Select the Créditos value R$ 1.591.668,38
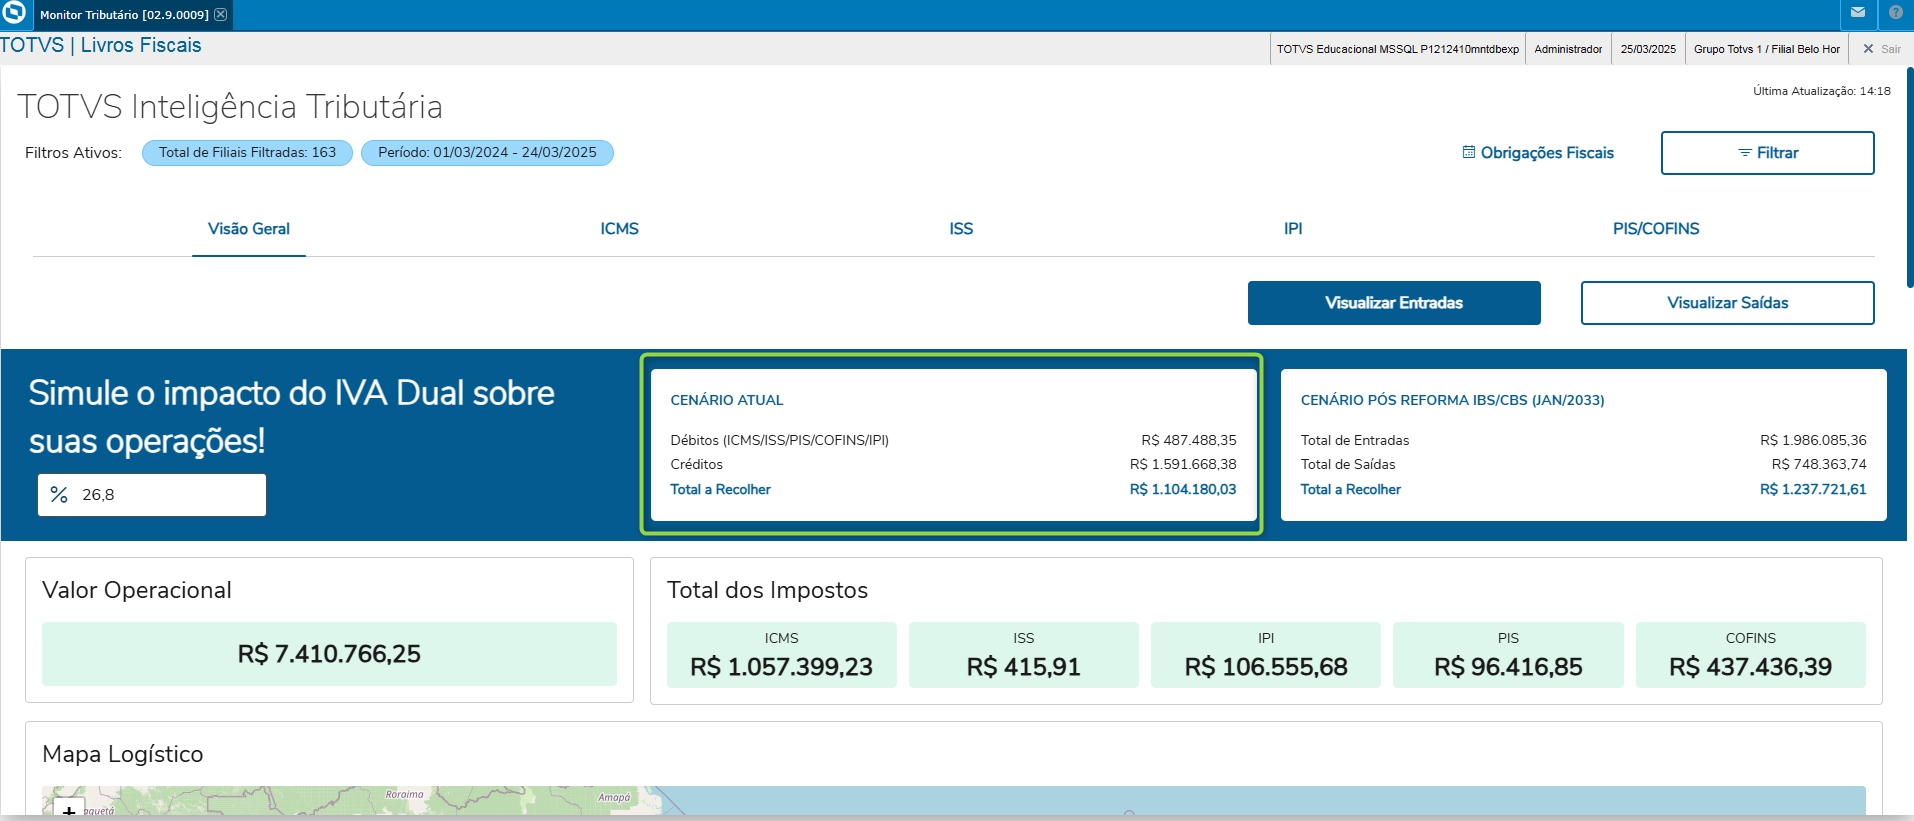Screen dimensions: 1914x821 point(1183,464)
